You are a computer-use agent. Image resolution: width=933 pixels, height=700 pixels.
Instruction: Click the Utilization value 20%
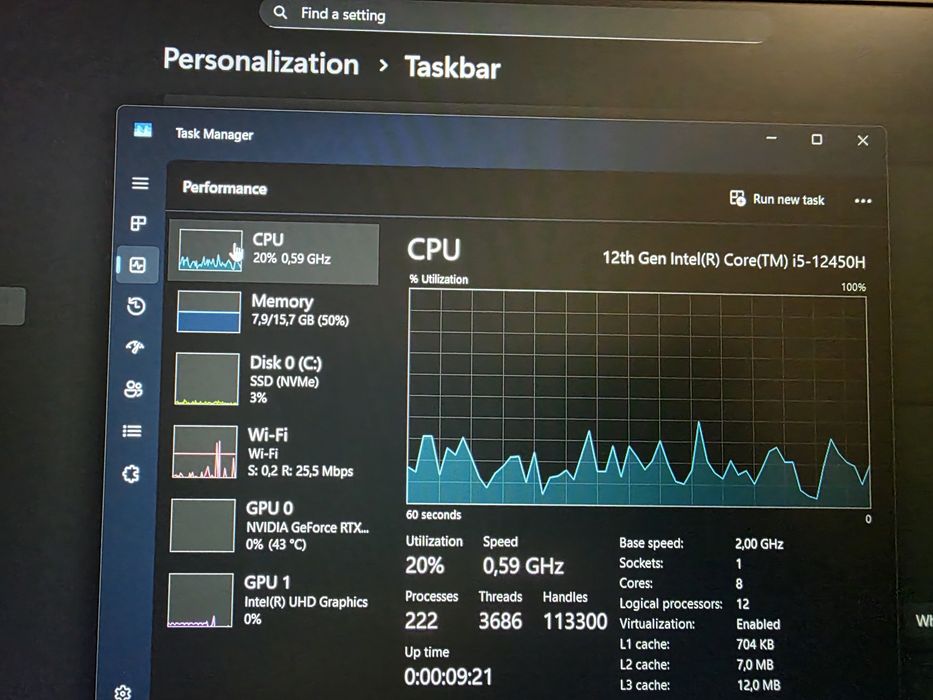point(424,565)
